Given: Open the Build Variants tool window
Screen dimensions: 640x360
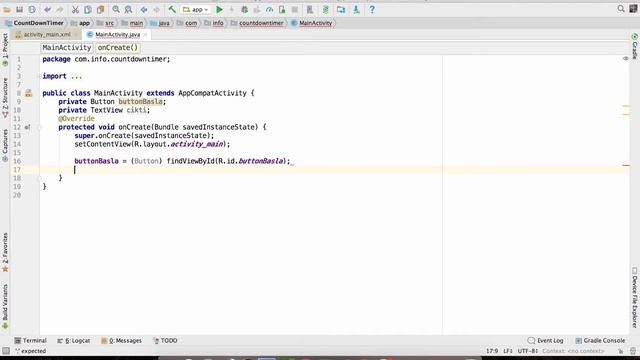Looking at the screenshot, I should coord(5,307).
